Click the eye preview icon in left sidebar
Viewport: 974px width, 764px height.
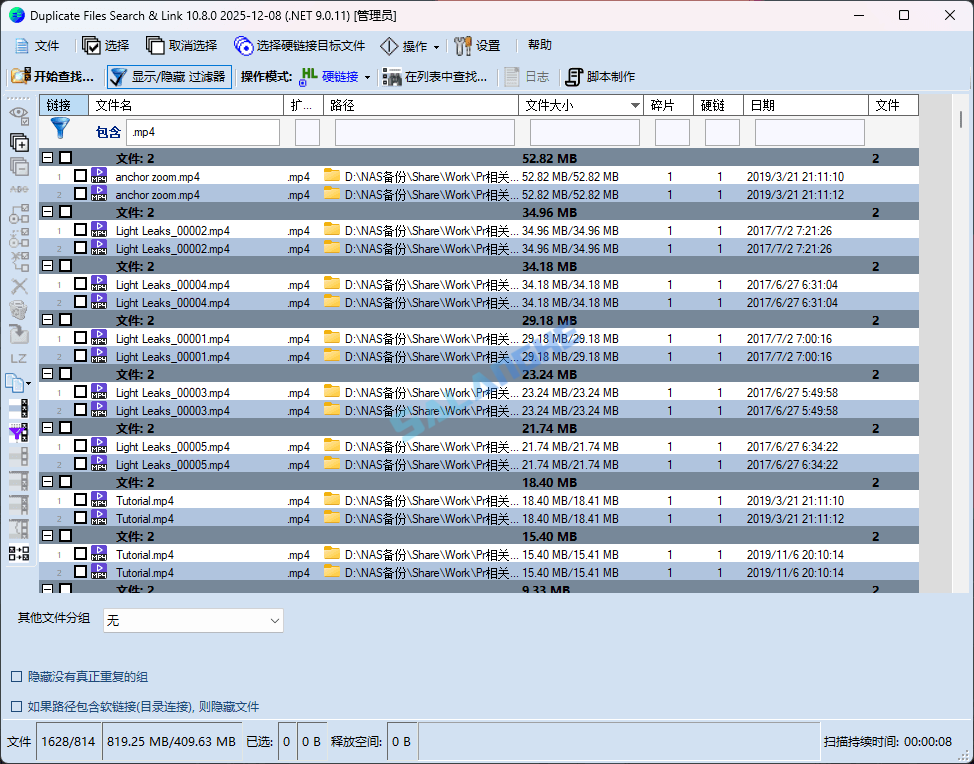pos(17,113)
